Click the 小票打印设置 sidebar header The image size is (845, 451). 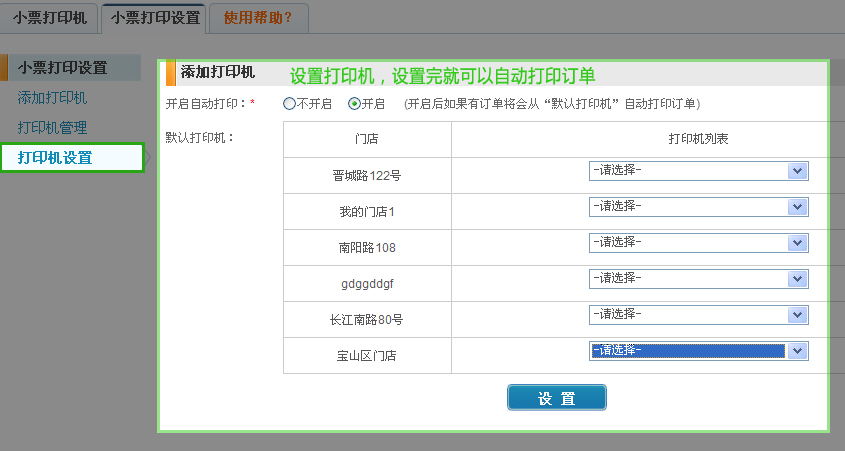(x=62, y=68)
